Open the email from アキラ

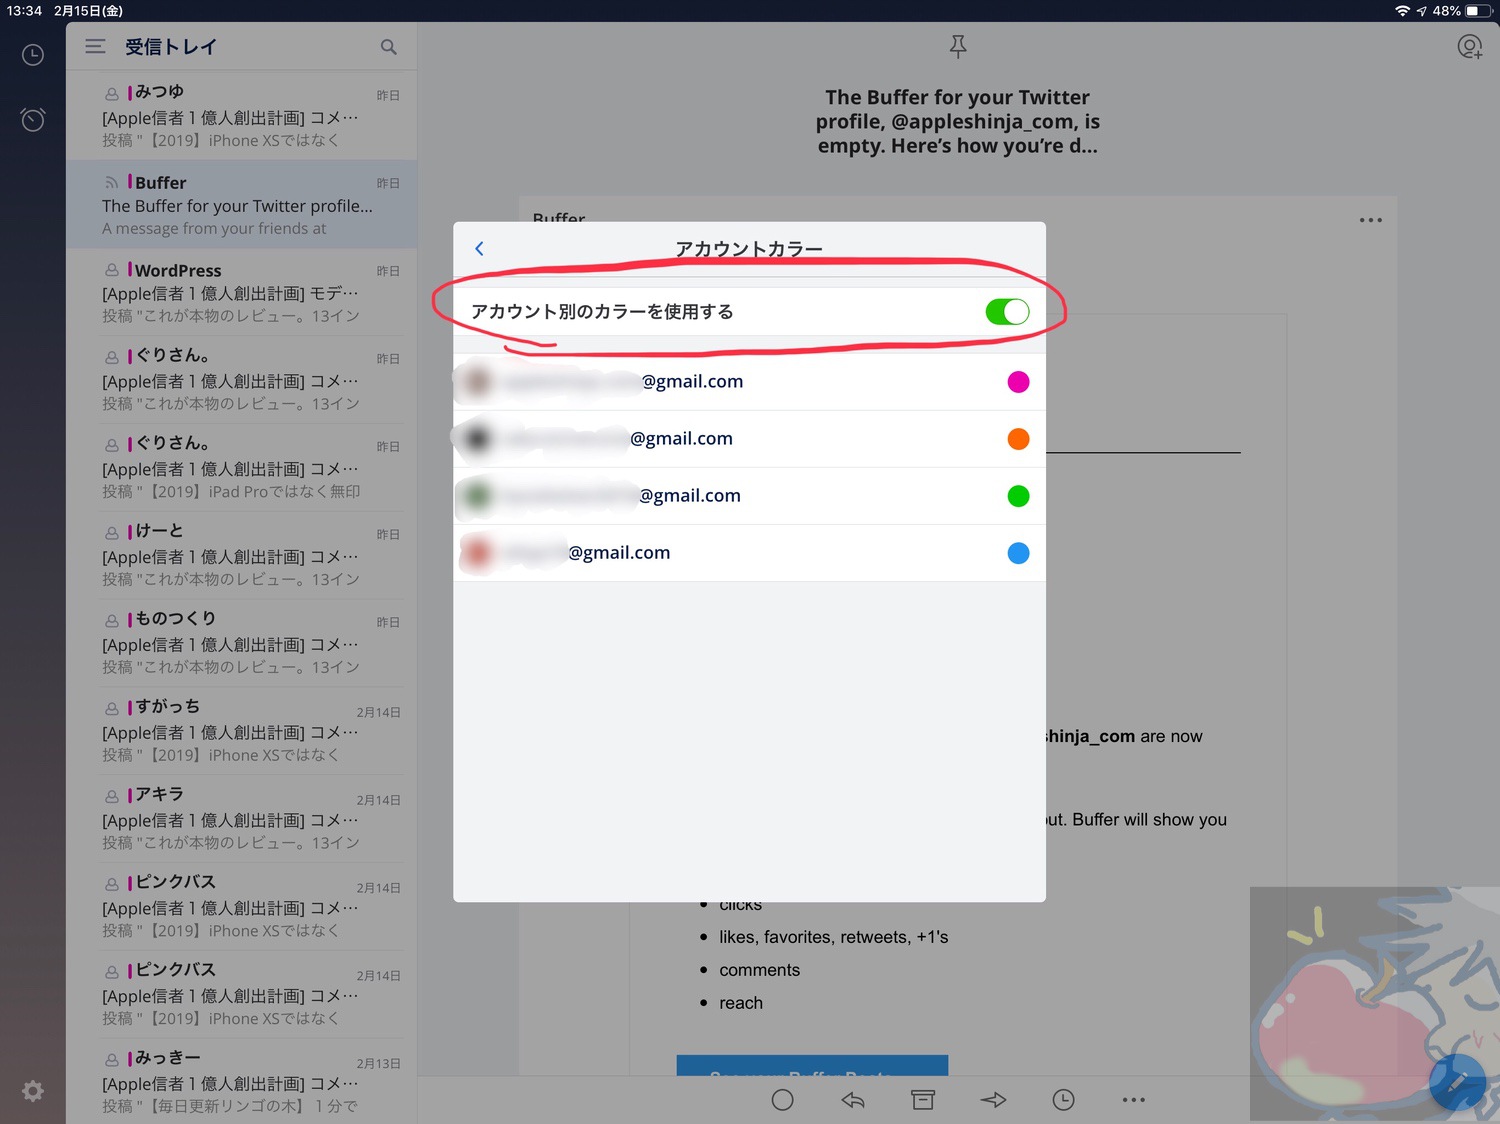[241, 819]
